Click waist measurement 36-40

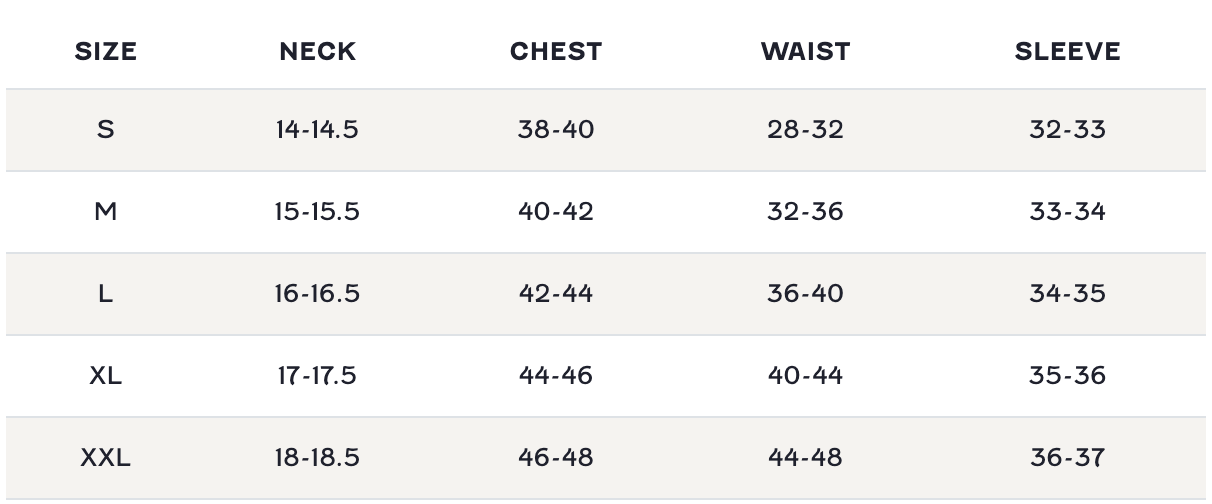coord(805,294)
